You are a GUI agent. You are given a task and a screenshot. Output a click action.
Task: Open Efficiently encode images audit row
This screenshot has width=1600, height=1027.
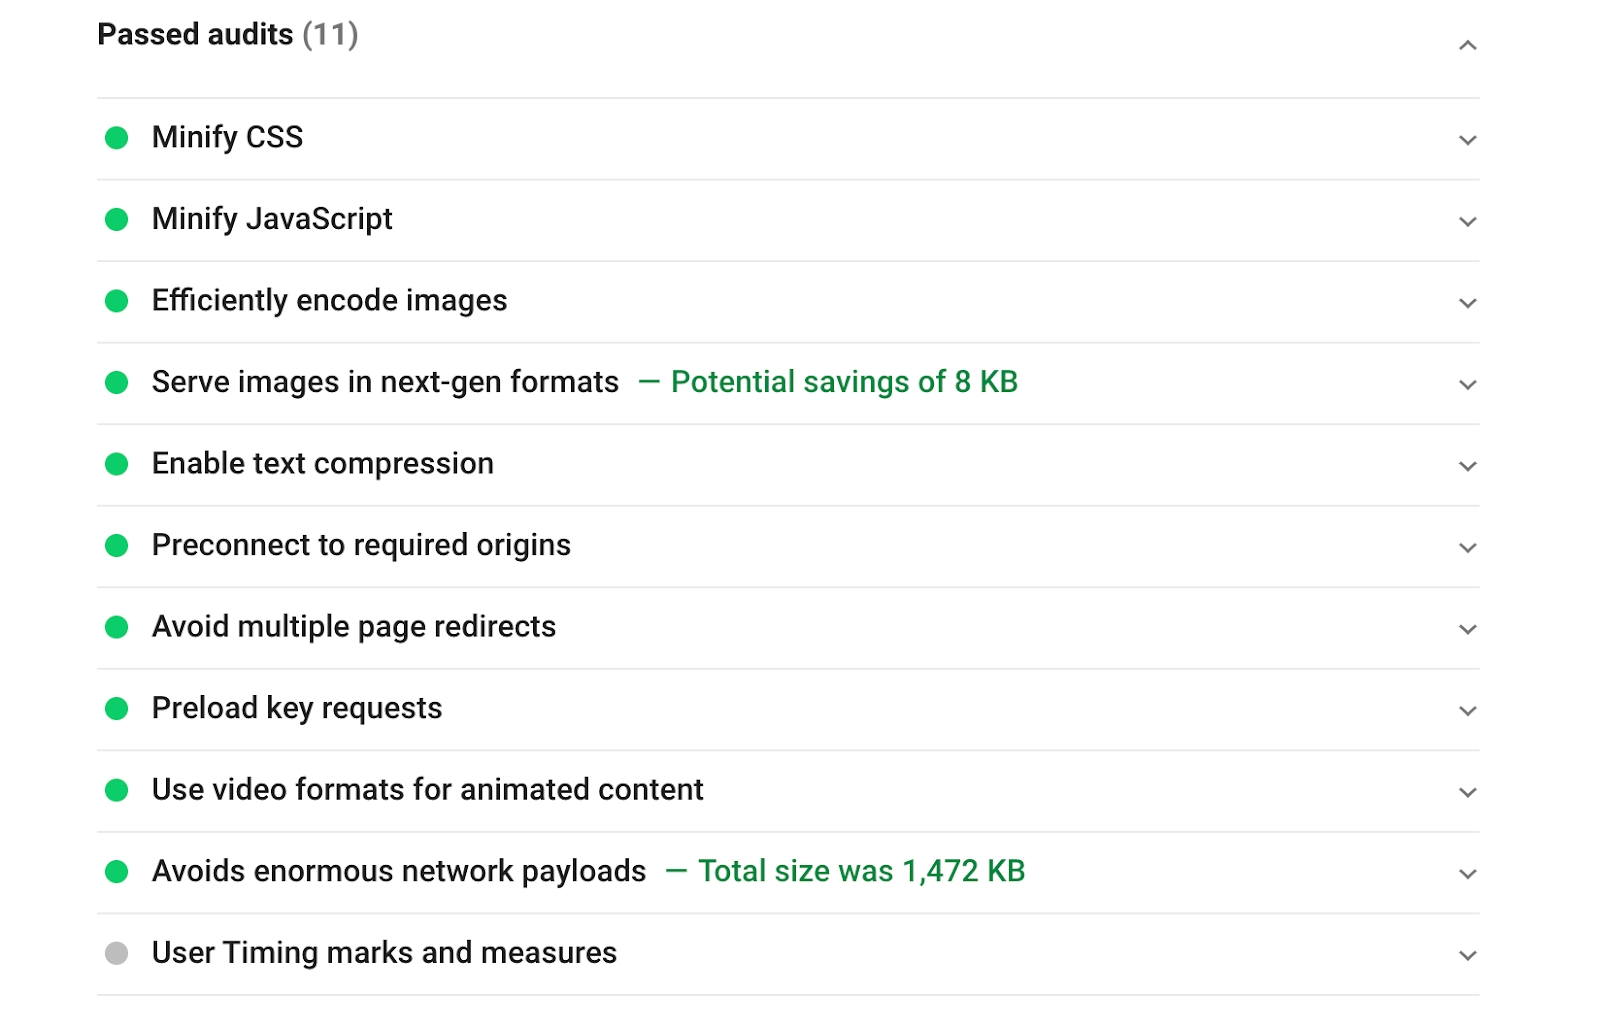click(x=788, y=302)
